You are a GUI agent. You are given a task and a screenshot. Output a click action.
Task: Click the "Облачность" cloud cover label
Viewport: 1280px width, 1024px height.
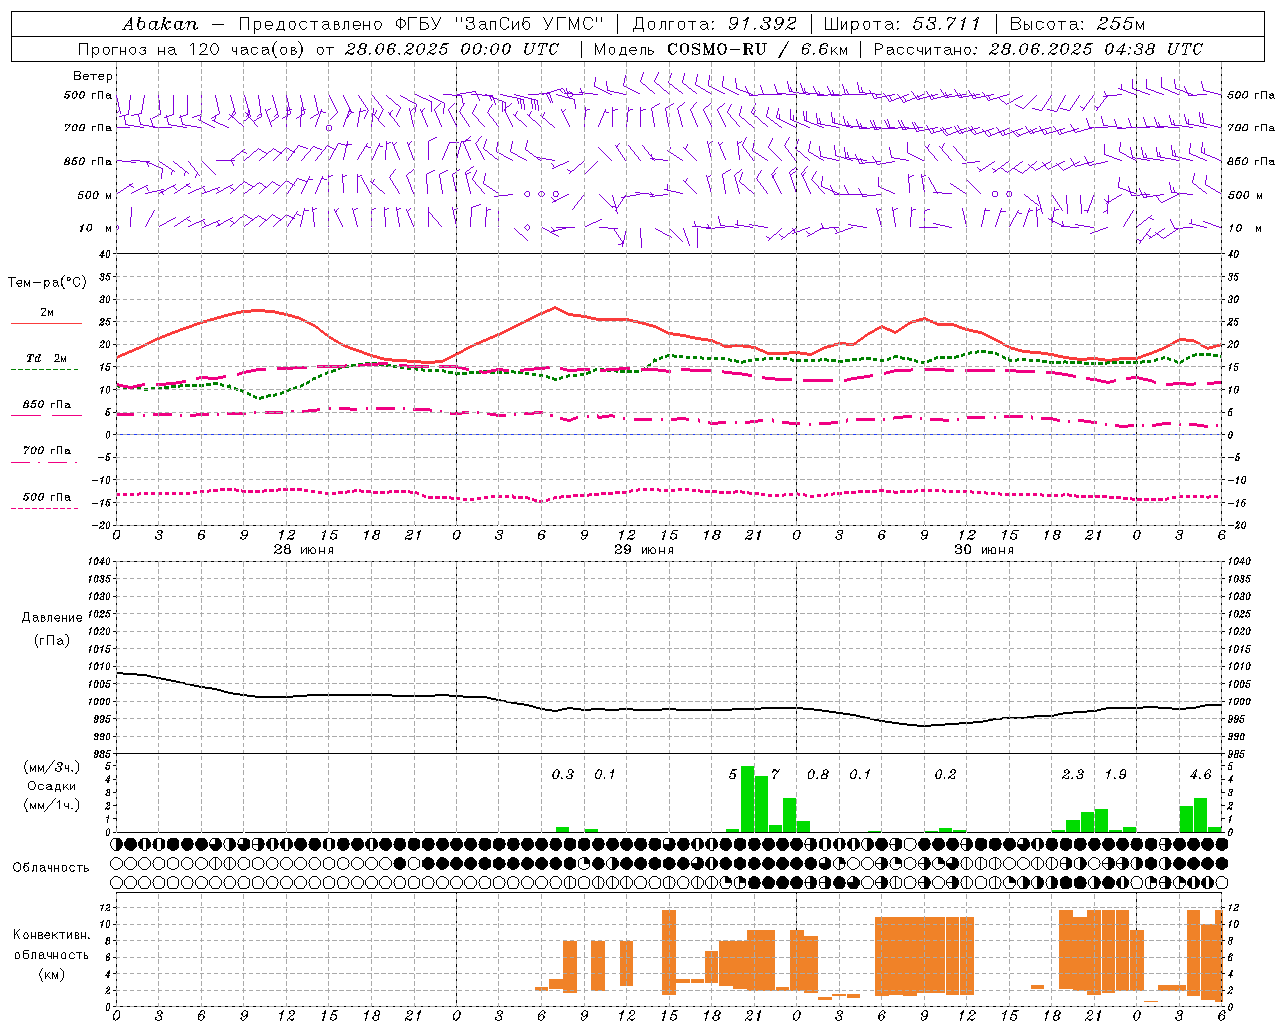pyautogui.click(x=51, y=867)
